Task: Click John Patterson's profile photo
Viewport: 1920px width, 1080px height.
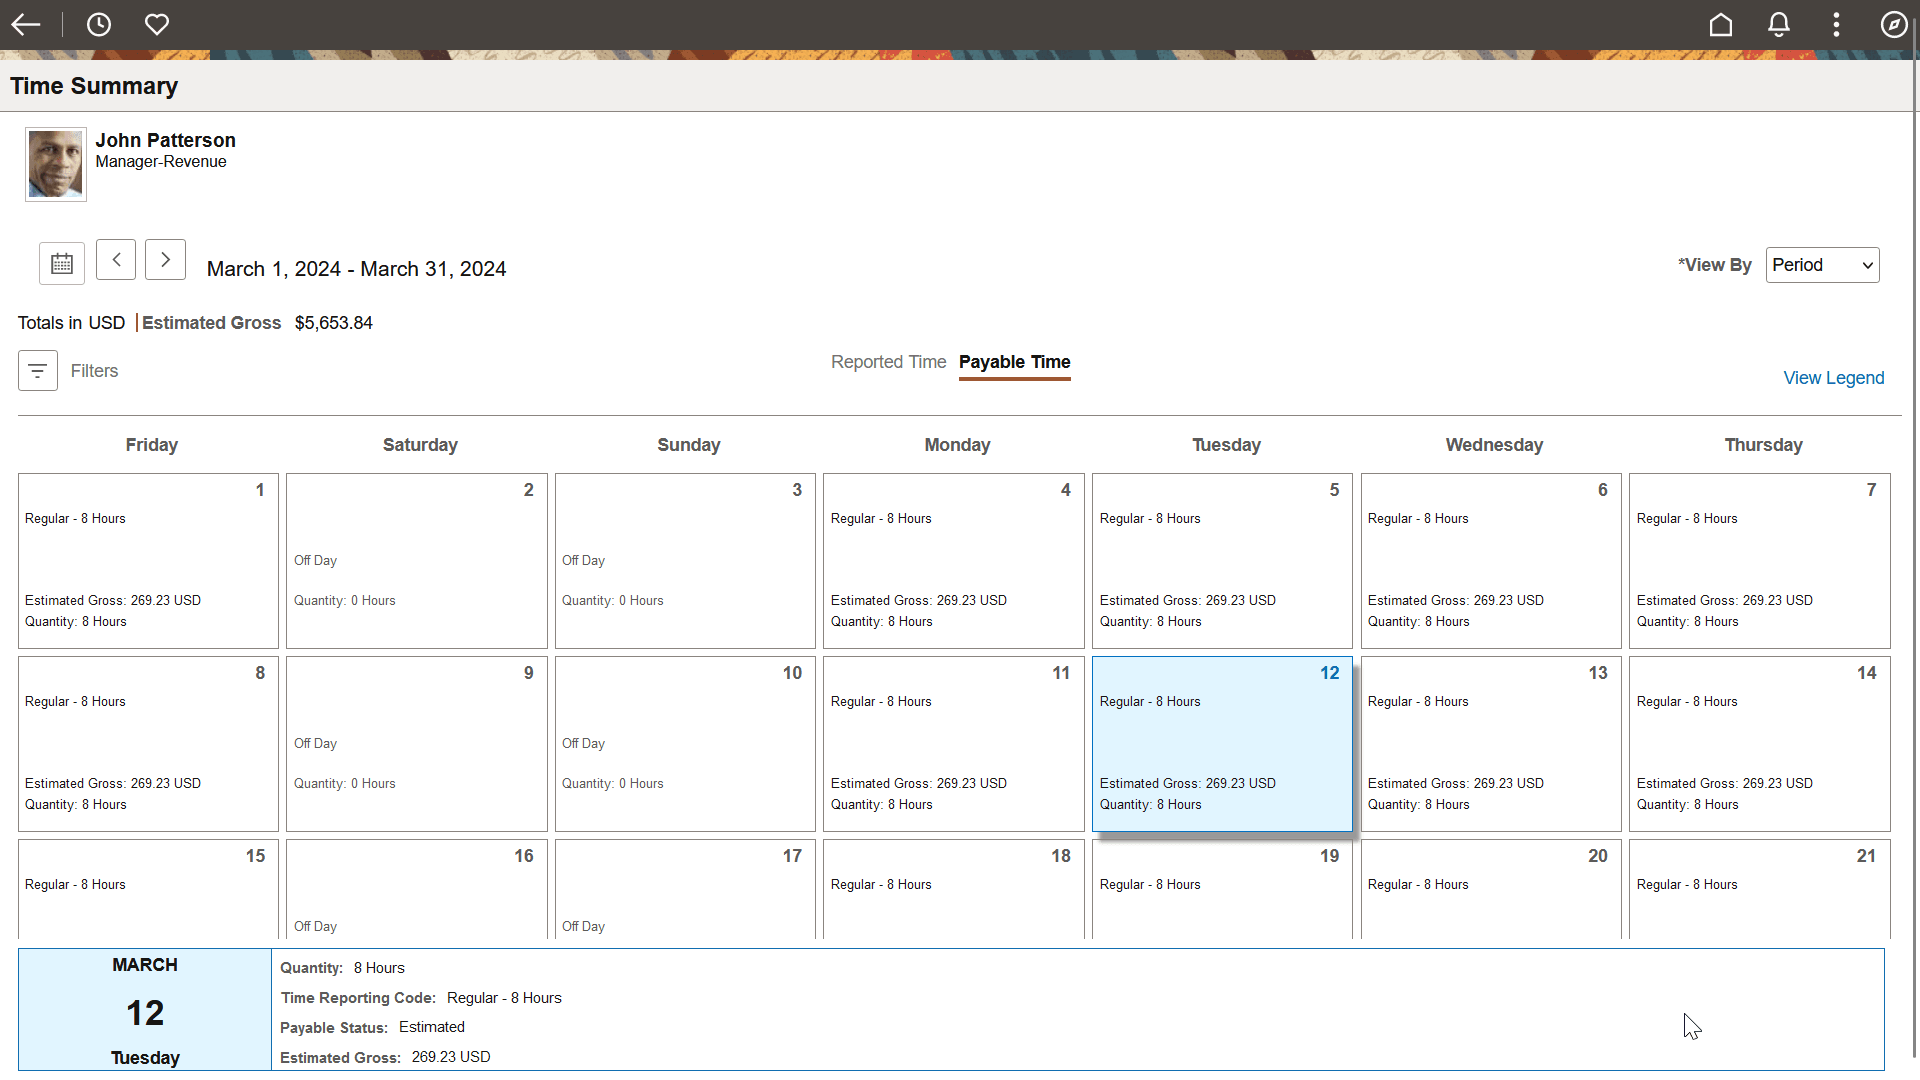Action: coord(55,163)
